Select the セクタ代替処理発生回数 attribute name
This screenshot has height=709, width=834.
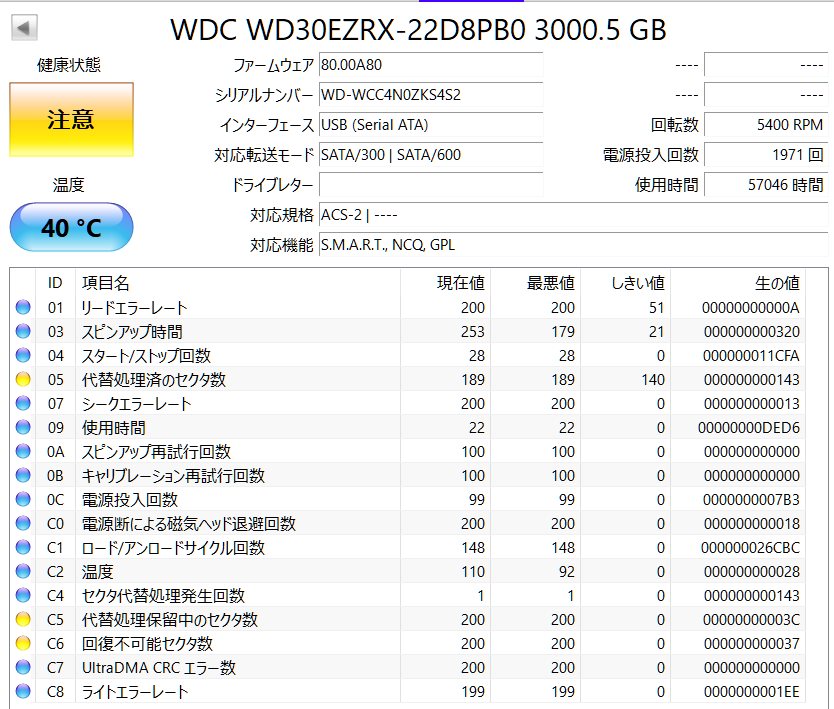(163, 596)
